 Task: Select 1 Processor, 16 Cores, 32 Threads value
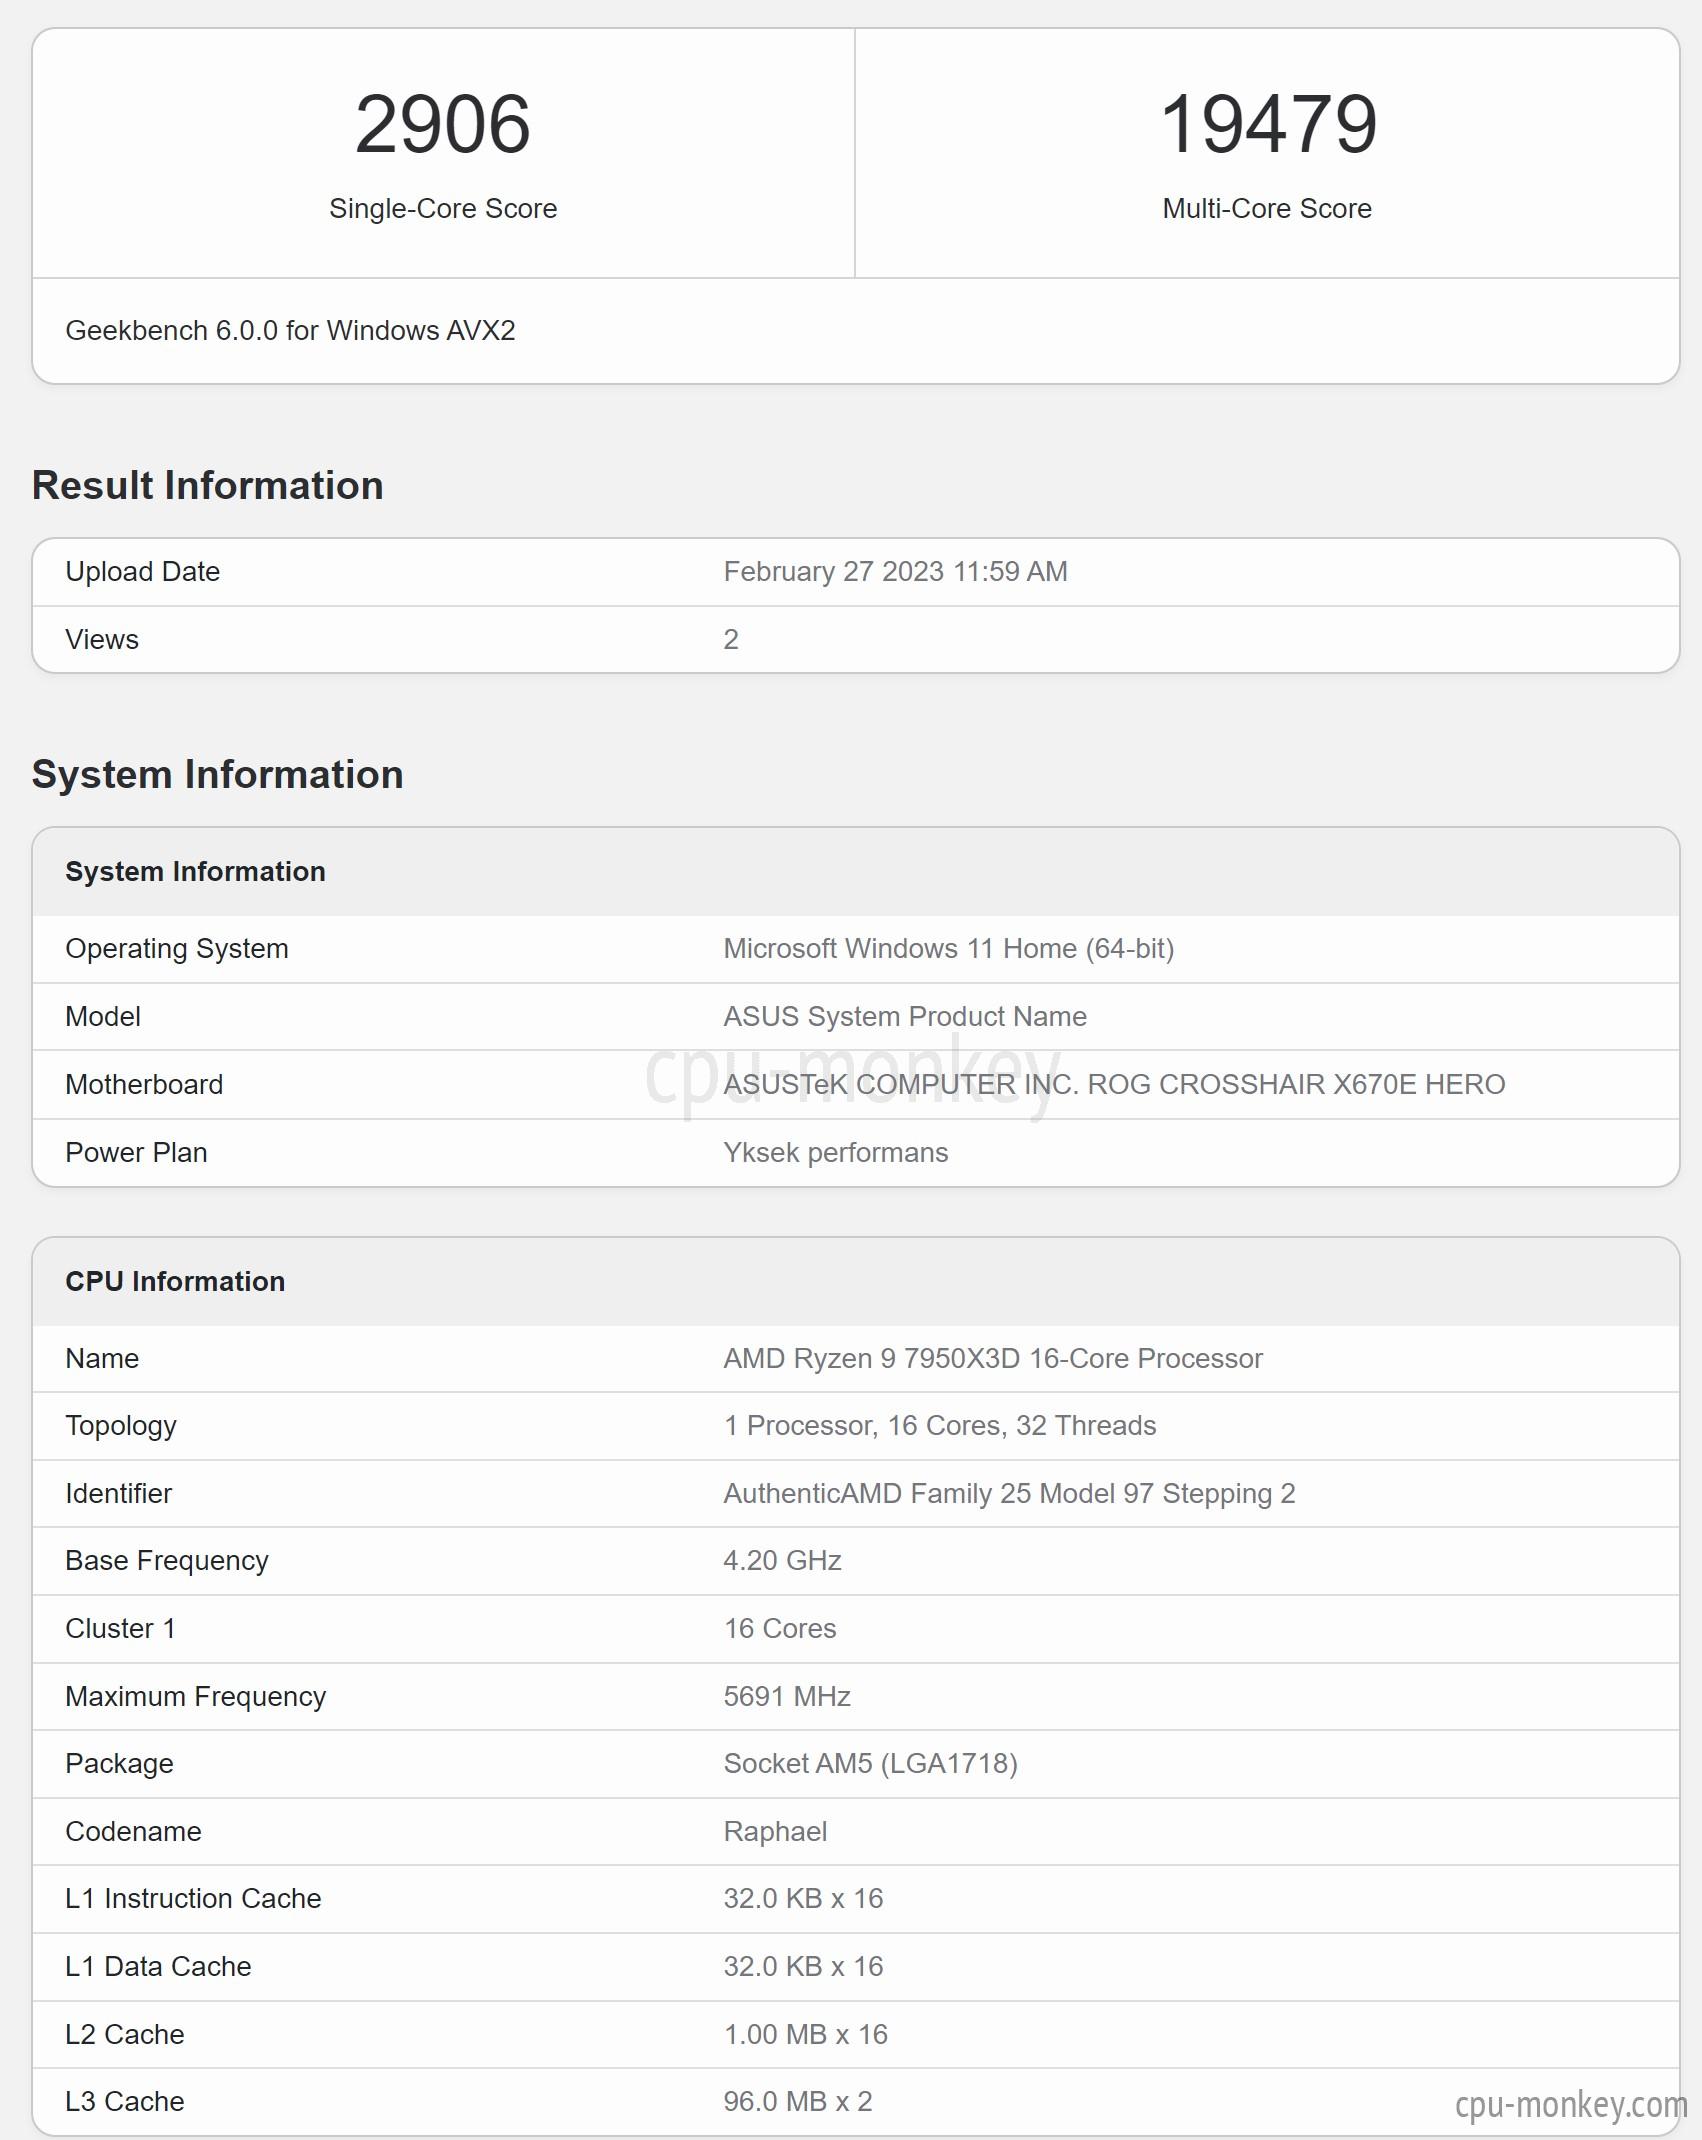pos(940,1425)
